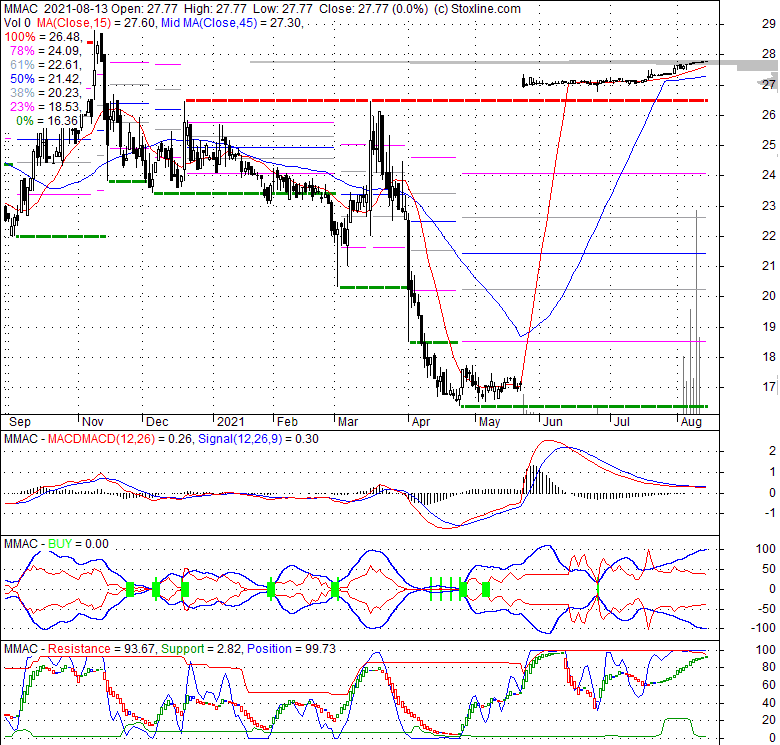This screenshot has height=745, width=780.
Task: Click the 'Dec' month axis label
Action: click(x=157, y=422)
